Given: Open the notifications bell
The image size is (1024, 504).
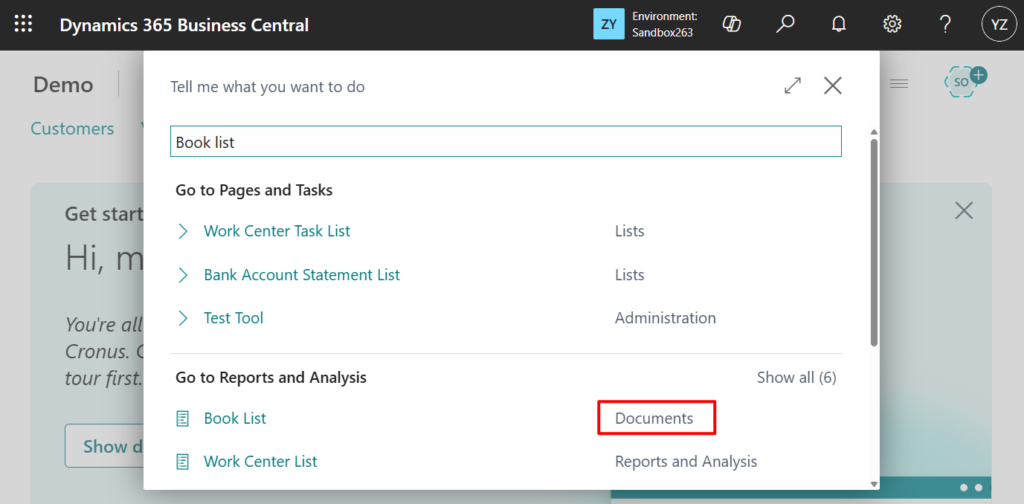Looking at the screenshot, I should coord(839,25).
